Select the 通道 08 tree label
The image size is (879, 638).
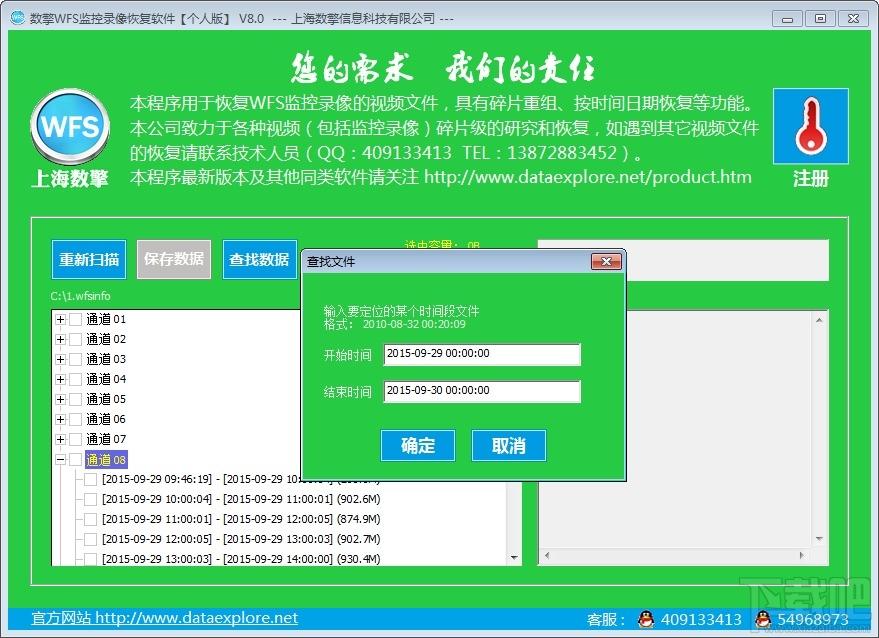pos(106,460)
